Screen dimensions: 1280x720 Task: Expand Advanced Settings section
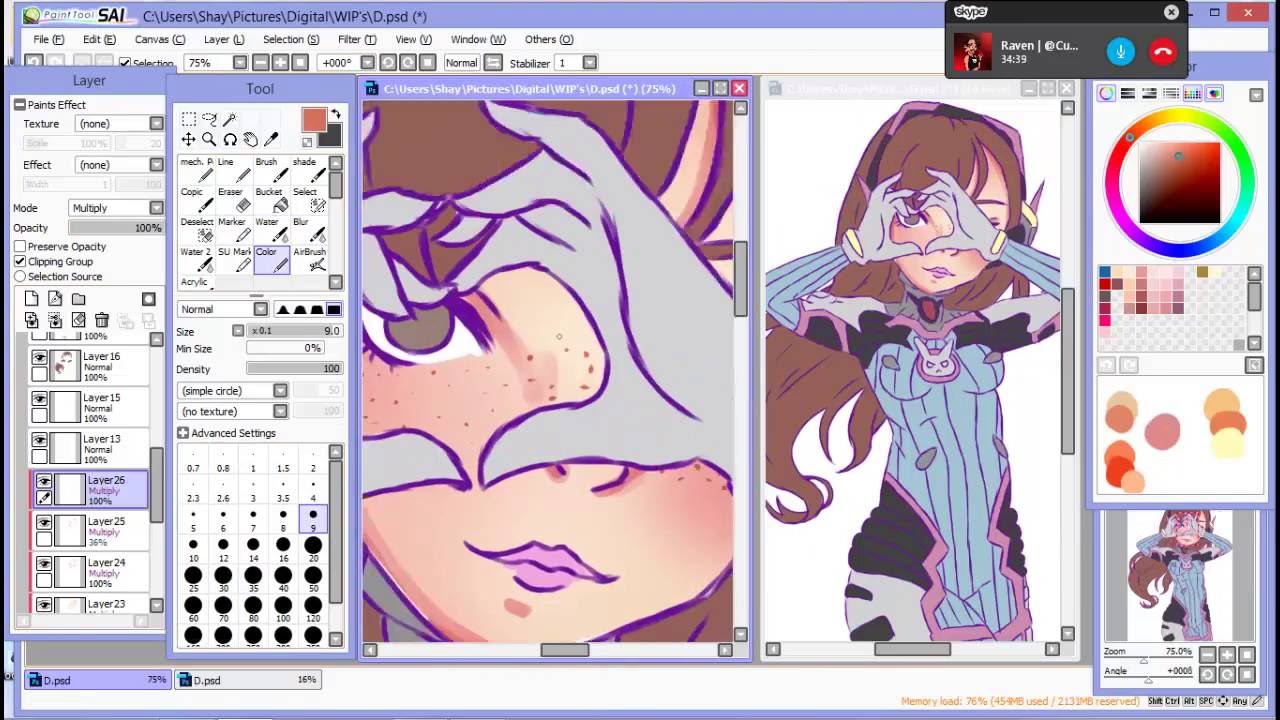(183, 433)
